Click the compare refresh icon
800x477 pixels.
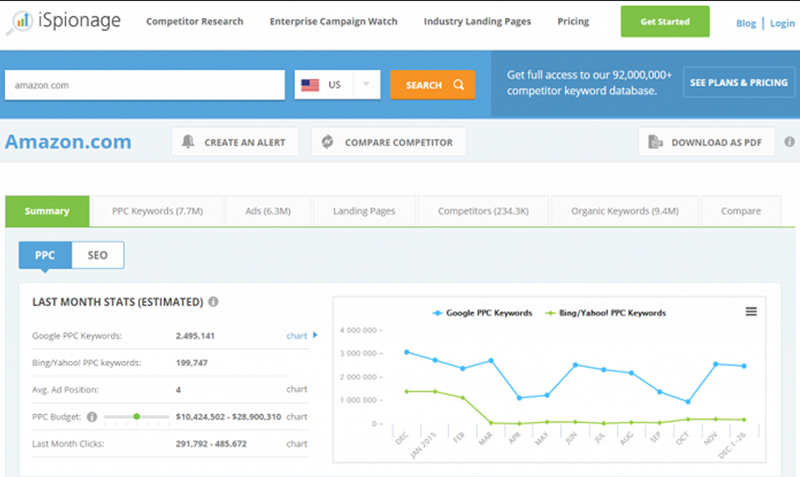coord(328,142)
